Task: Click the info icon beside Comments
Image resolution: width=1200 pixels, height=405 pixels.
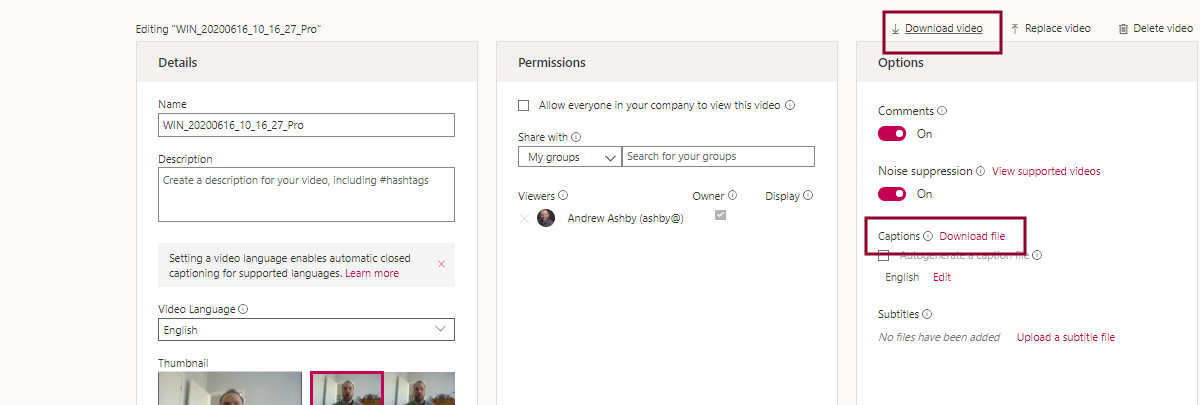Action: click(942, 111)
